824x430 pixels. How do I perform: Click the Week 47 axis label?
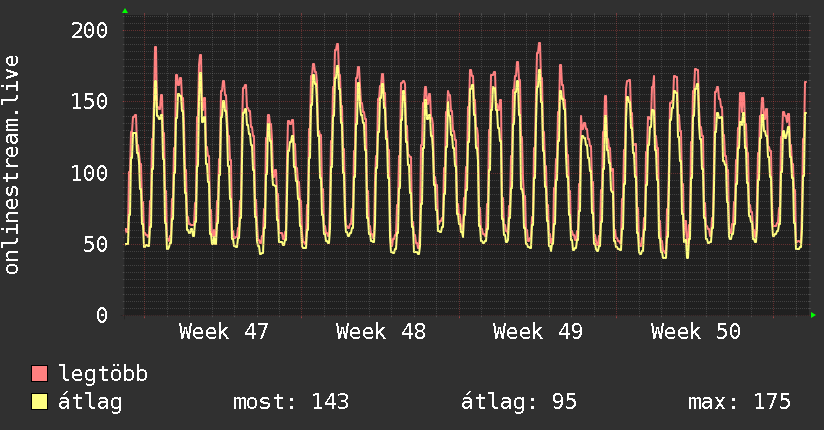pyautogui.click(x=224, y=331)
